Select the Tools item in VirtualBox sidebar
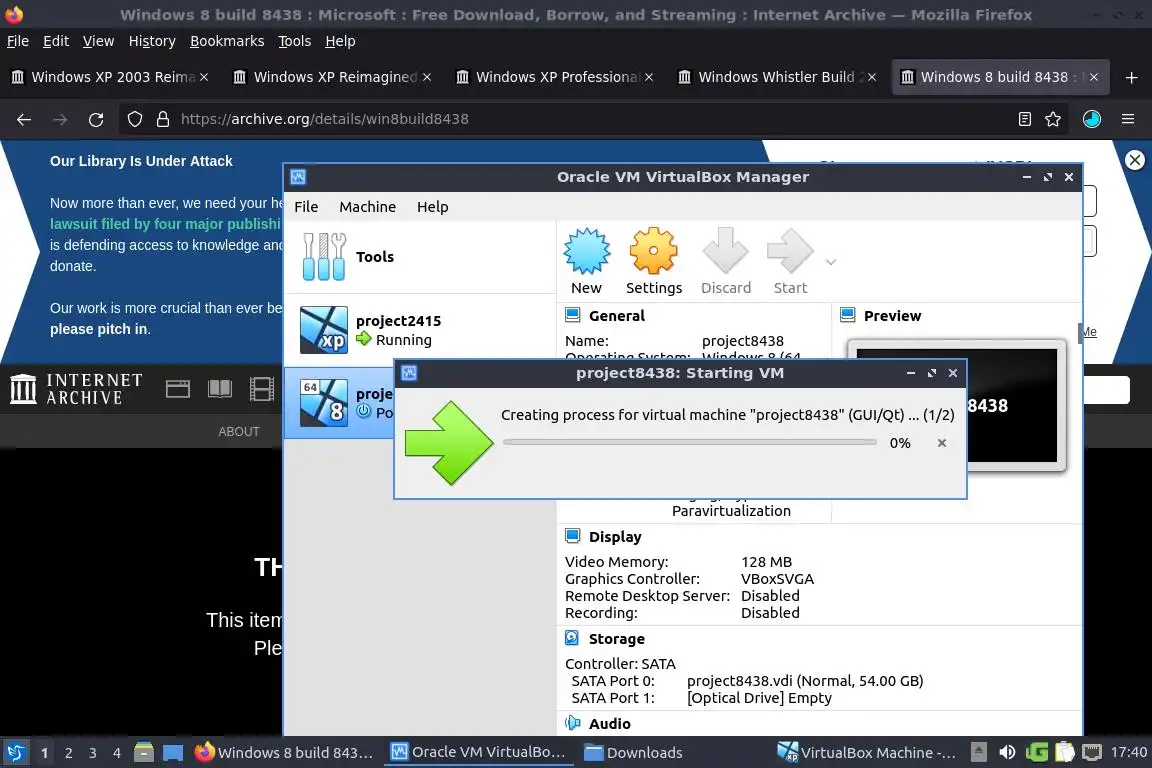This screenshot has width=1152, height=768. 420,257
